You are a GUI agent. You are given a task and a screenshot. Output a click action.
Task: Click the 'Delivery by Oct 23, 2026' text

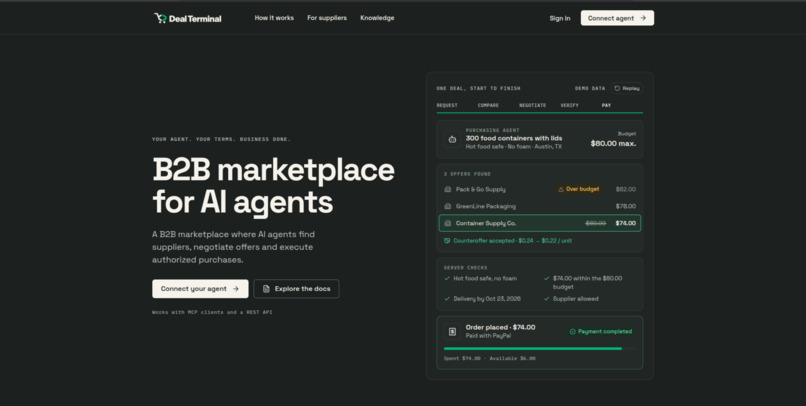487,299
